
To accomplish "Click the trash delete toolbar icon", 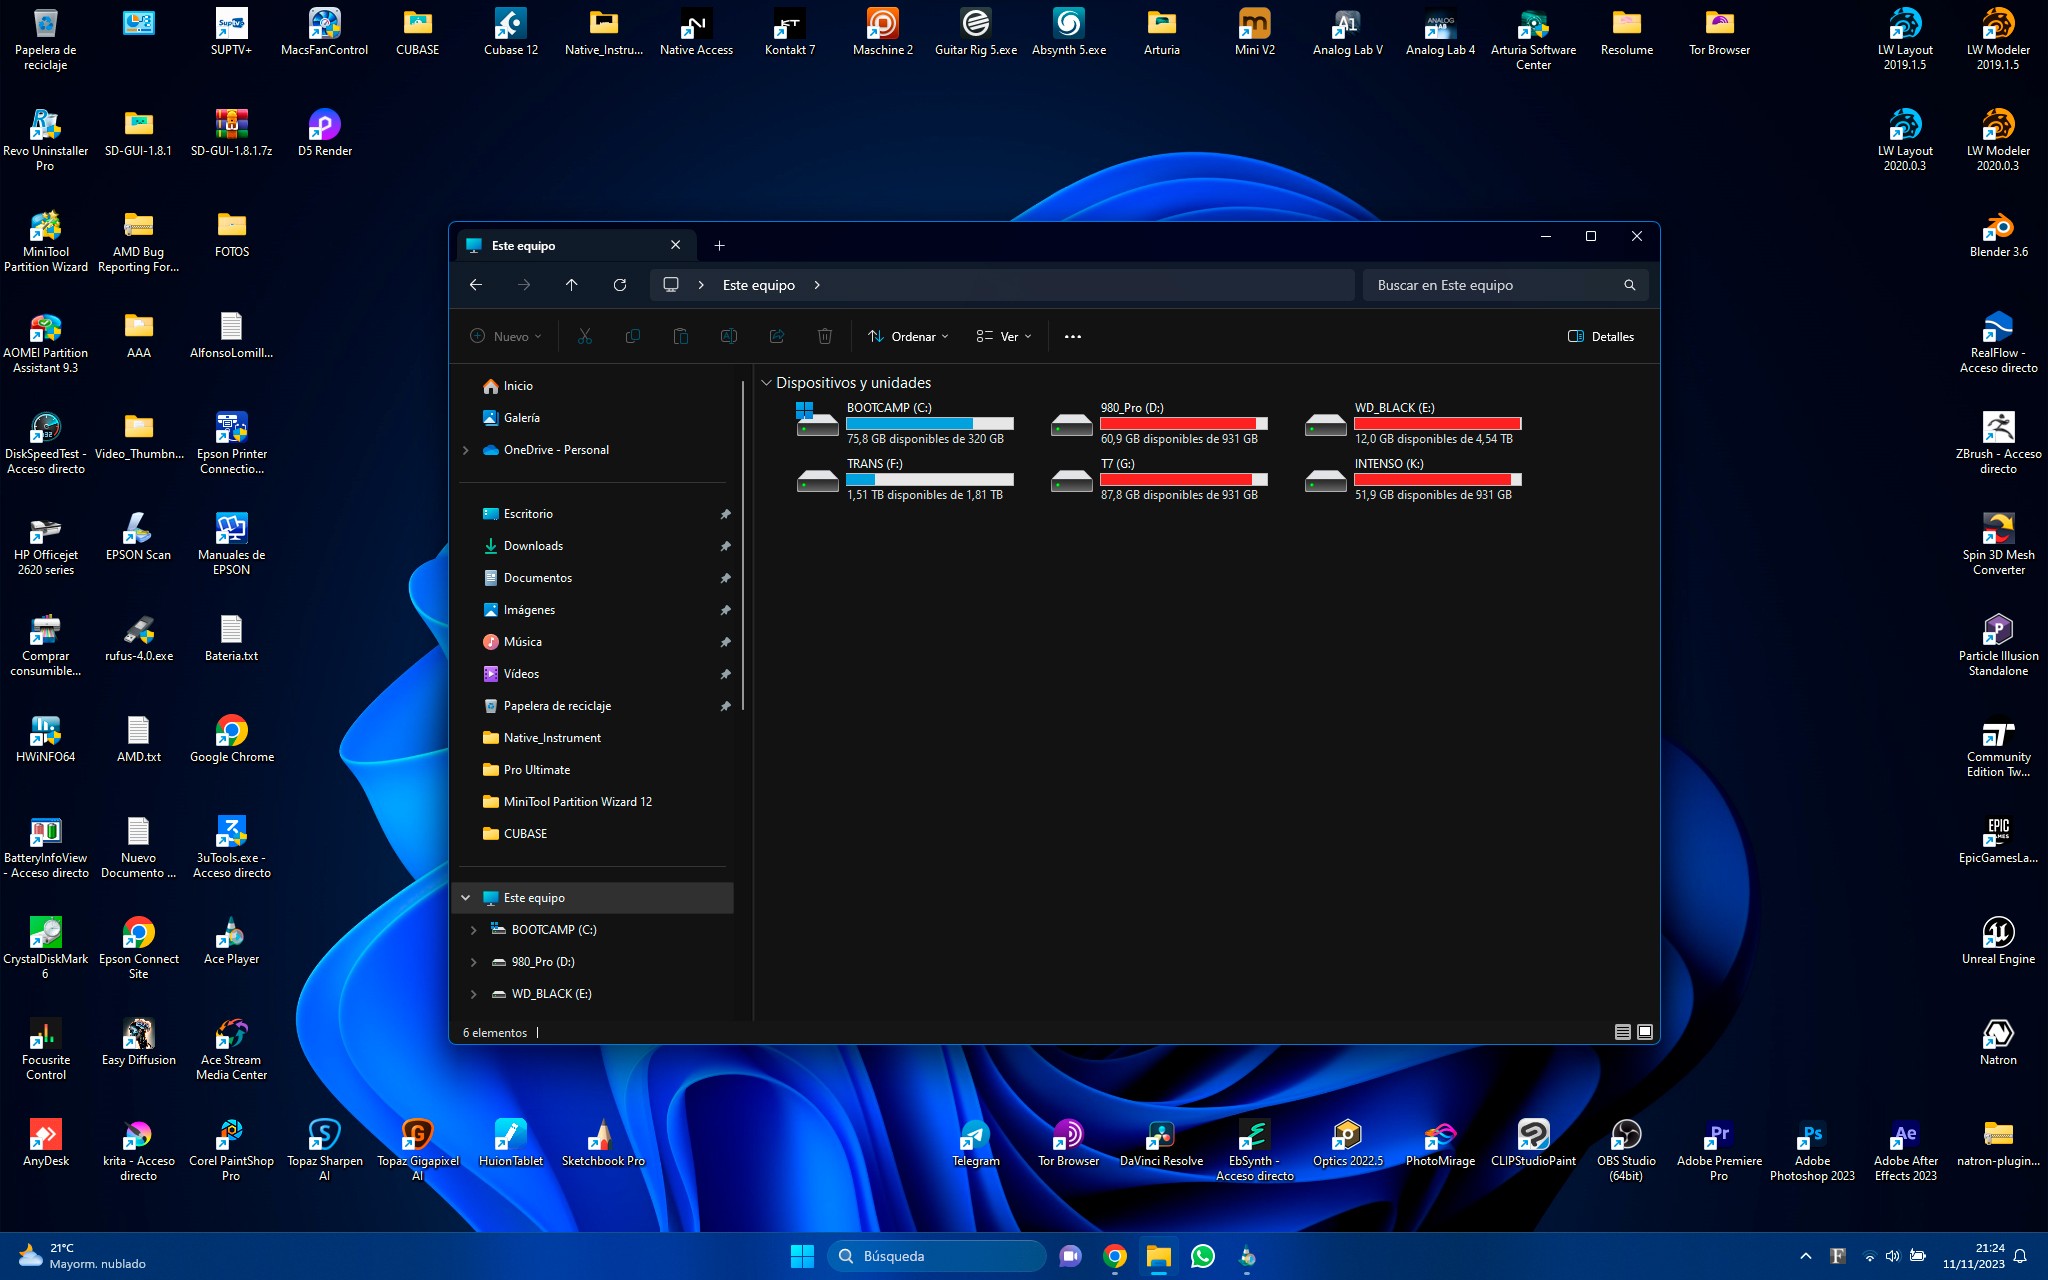I will tap(824, 337).
